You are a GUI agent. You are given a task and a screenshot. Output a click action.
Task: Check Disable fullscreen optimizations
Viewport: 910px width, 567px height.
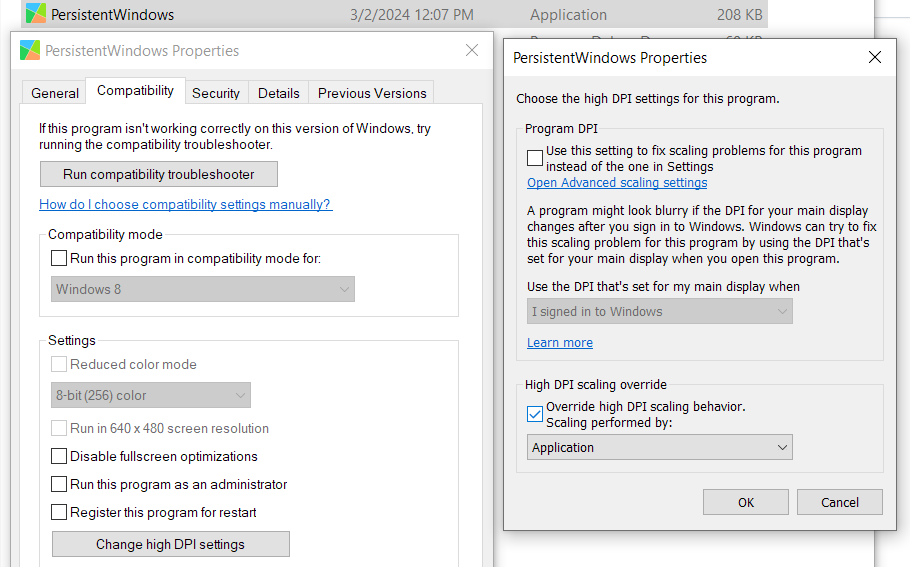[x=59, y=456]
